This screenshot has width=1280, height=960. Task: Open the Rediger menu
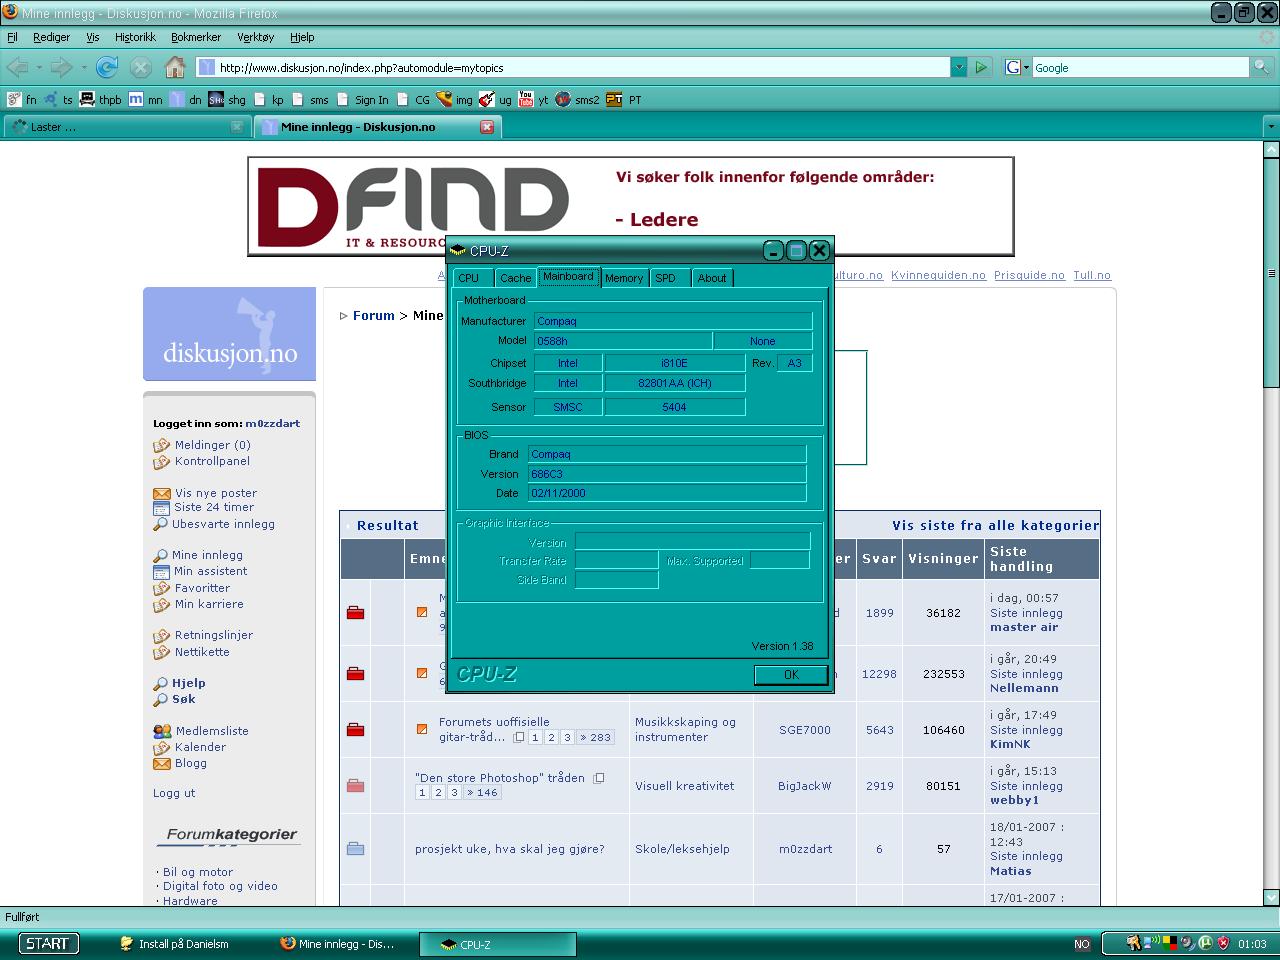point(51,37)
